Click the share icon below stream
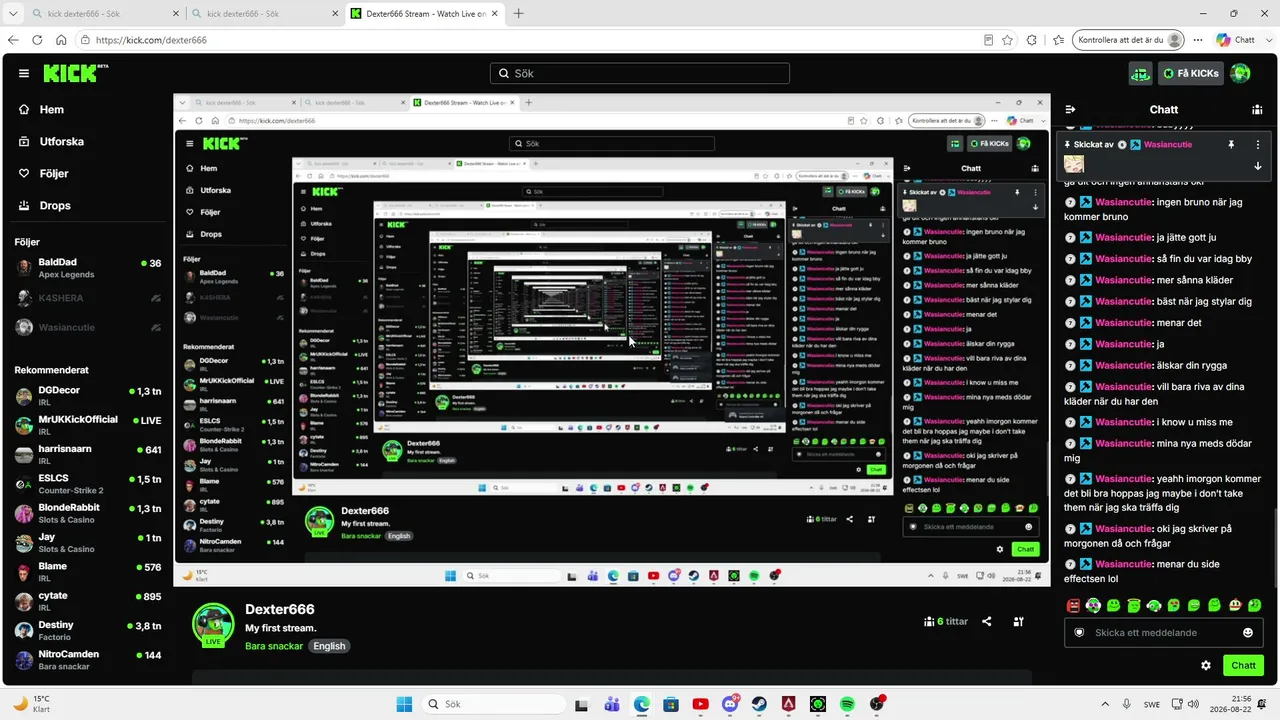Viewport: 1280px width, 720px height. [987, 621]
